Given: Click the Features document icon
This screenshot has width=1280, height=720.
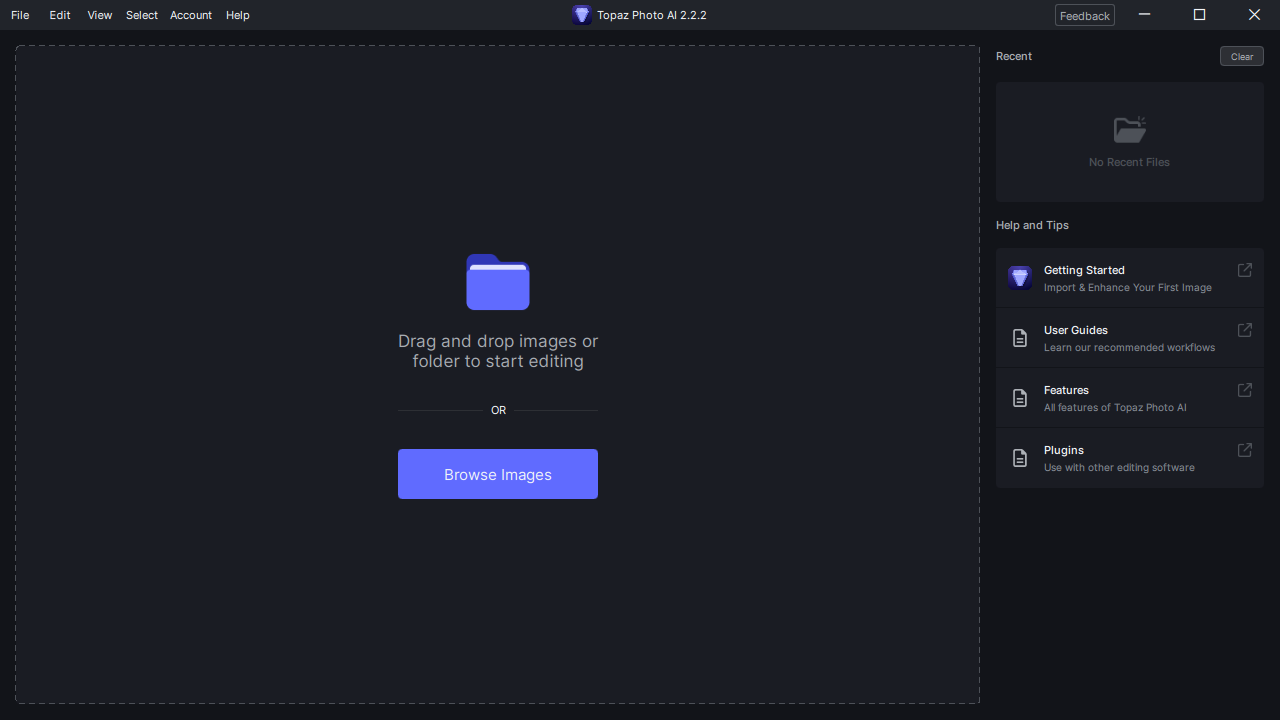Looking at the screenshot, I should [1020, 398].
